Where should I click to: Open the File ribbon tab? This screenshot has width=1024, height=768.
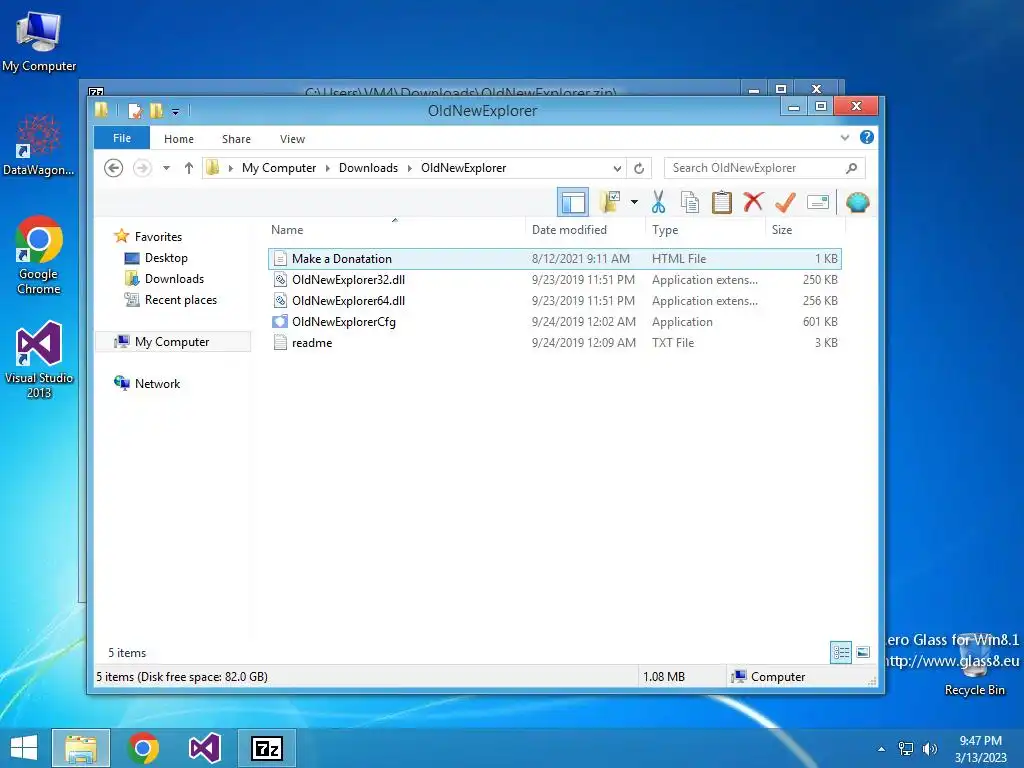[x=121, y=138]
